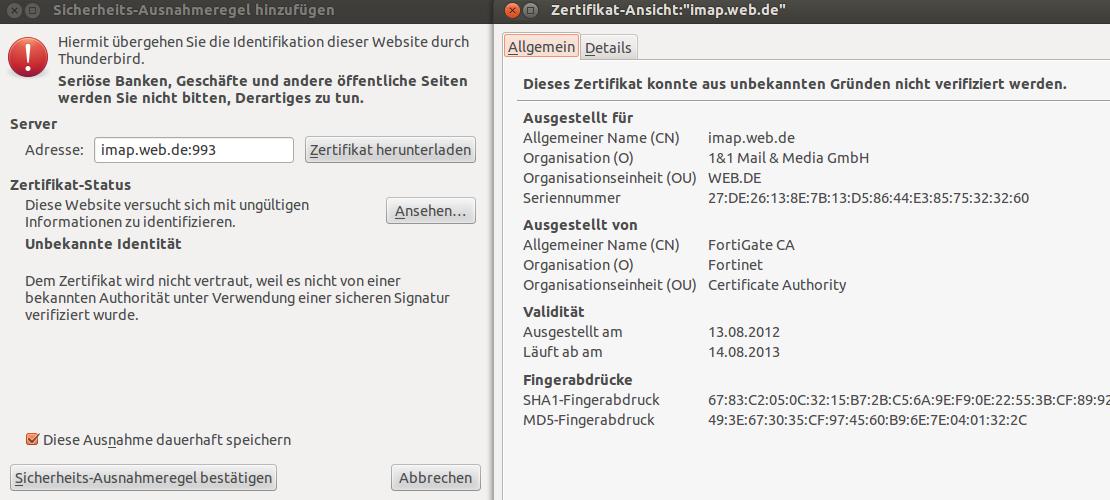Click the 'Fingerabdrücke' heading
The image size is (1110, 500).
point(578,380)
